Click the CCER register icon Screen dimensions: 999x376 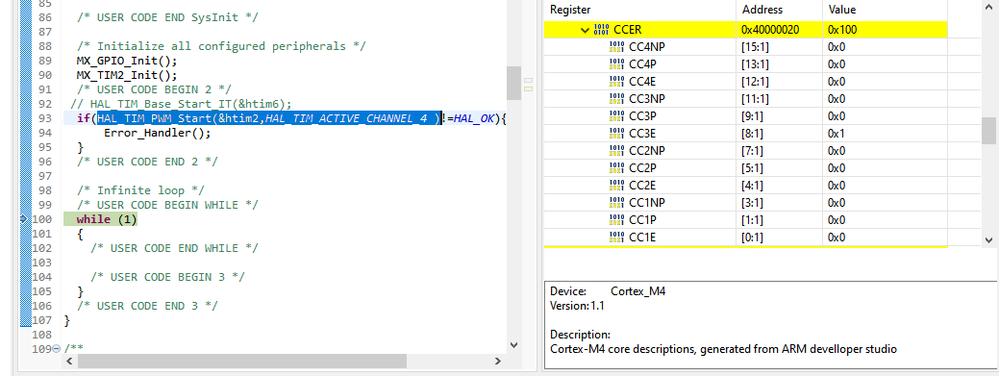[601, 29]
